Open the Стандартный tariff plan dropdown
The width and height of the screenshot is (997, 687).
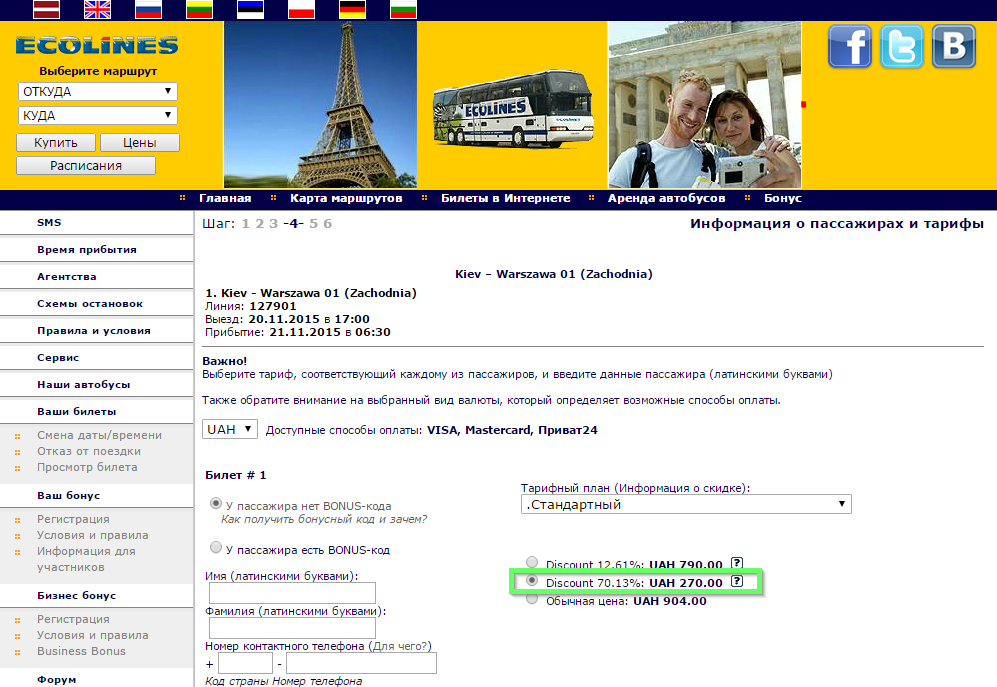click(686, 504)
